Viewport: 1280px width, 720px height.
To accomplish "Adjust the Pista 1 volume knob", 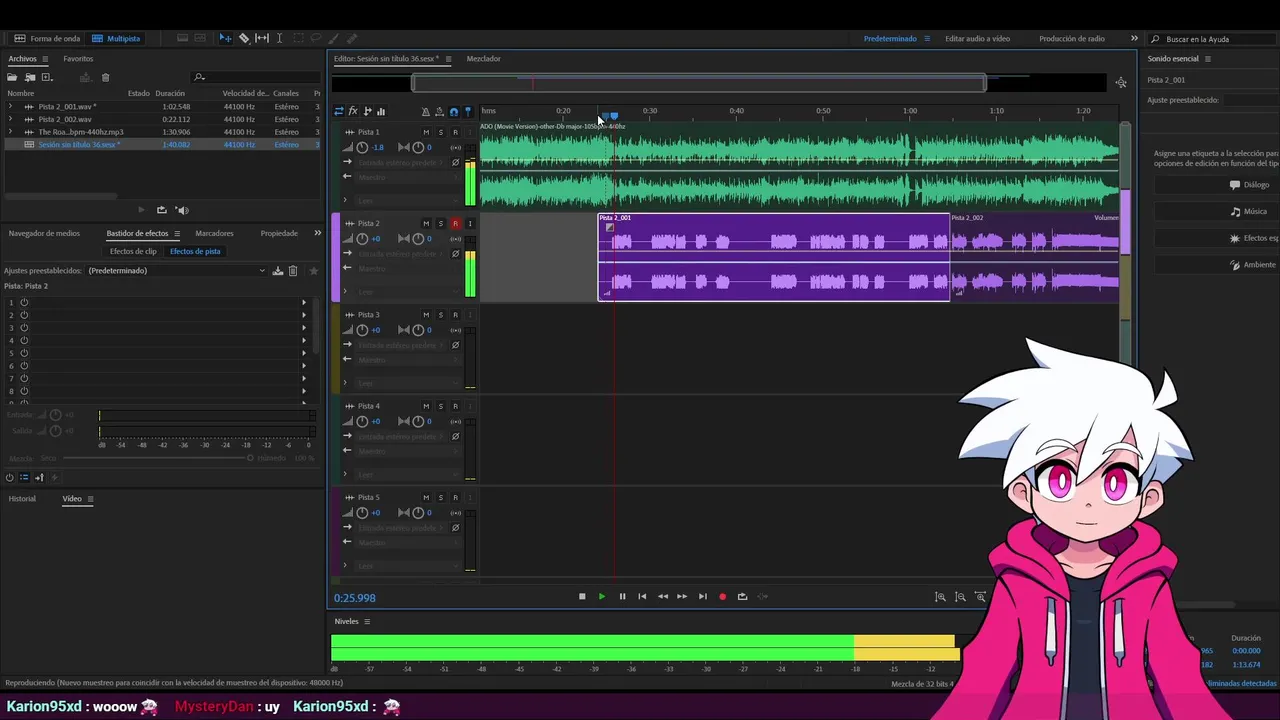I will pyautogui.click(x=362, y=147).
